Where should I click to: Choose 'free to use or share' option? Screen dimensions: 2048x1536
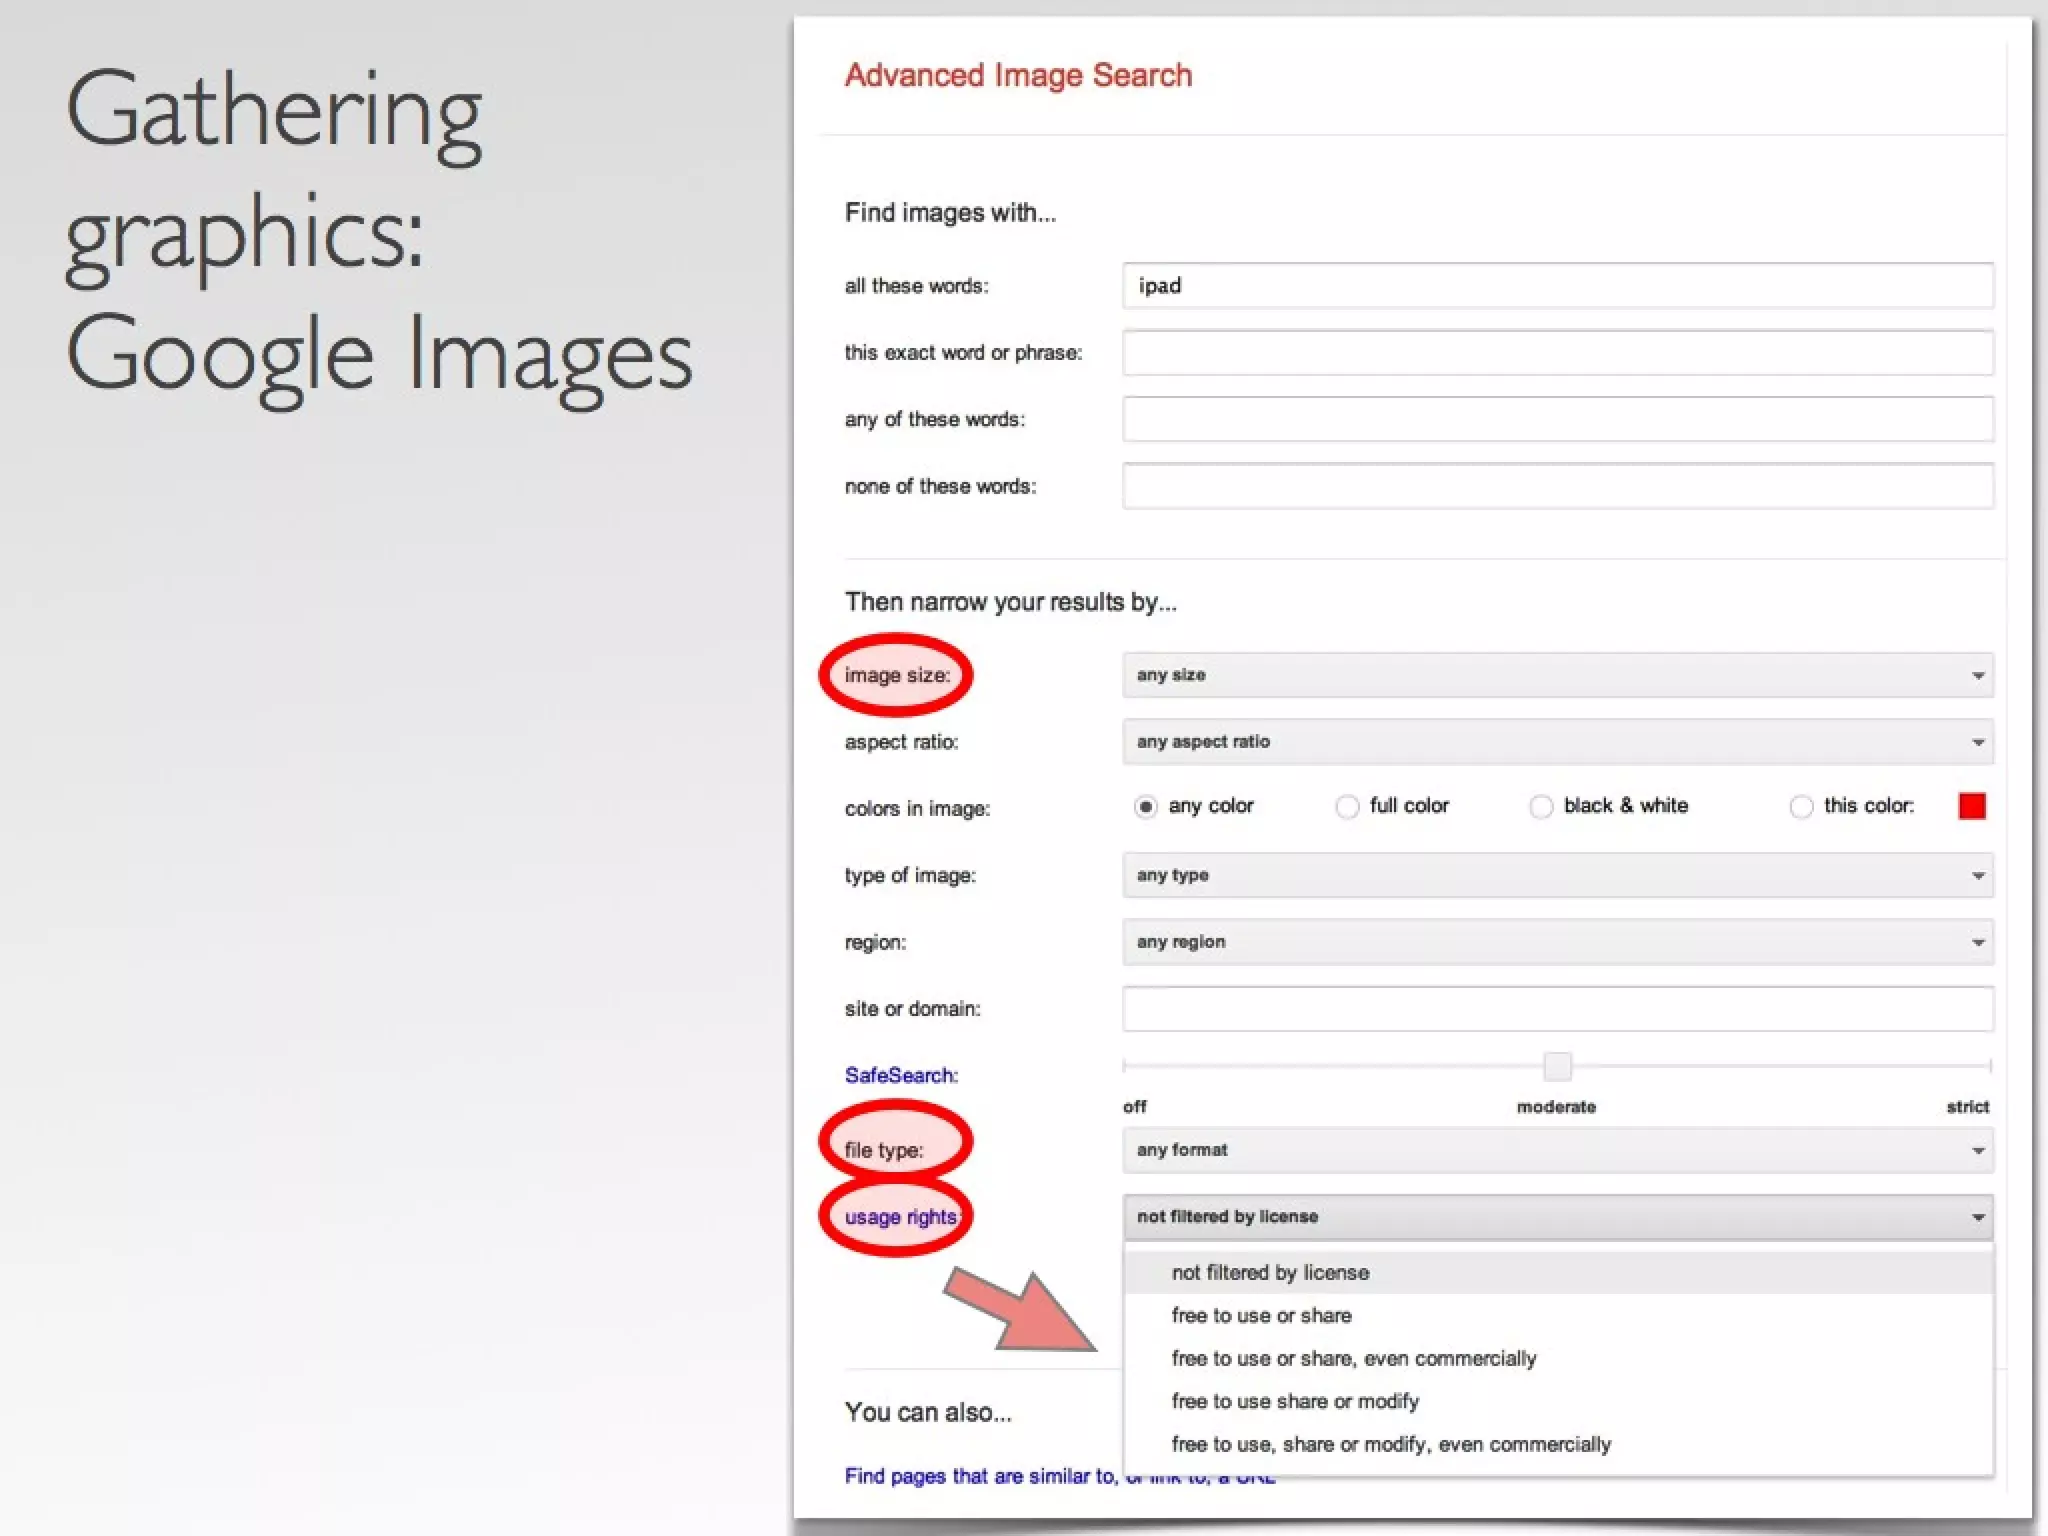point(1261,1315)
